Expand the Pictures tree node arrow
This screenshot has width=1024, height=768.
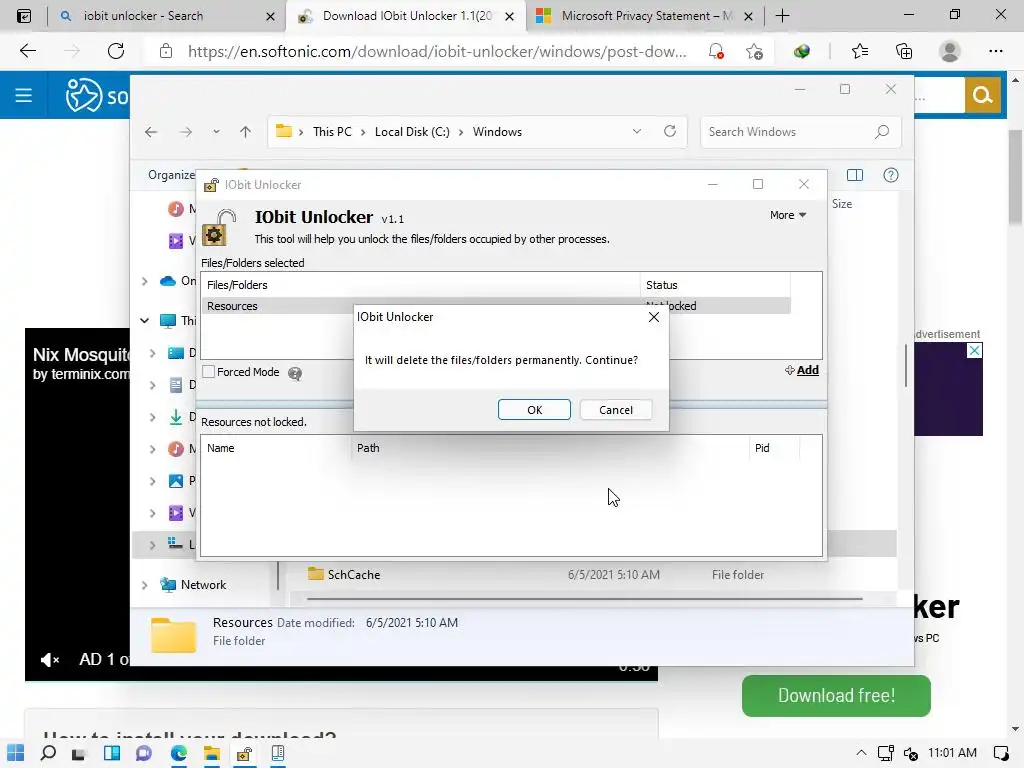[x=152, y=481]
